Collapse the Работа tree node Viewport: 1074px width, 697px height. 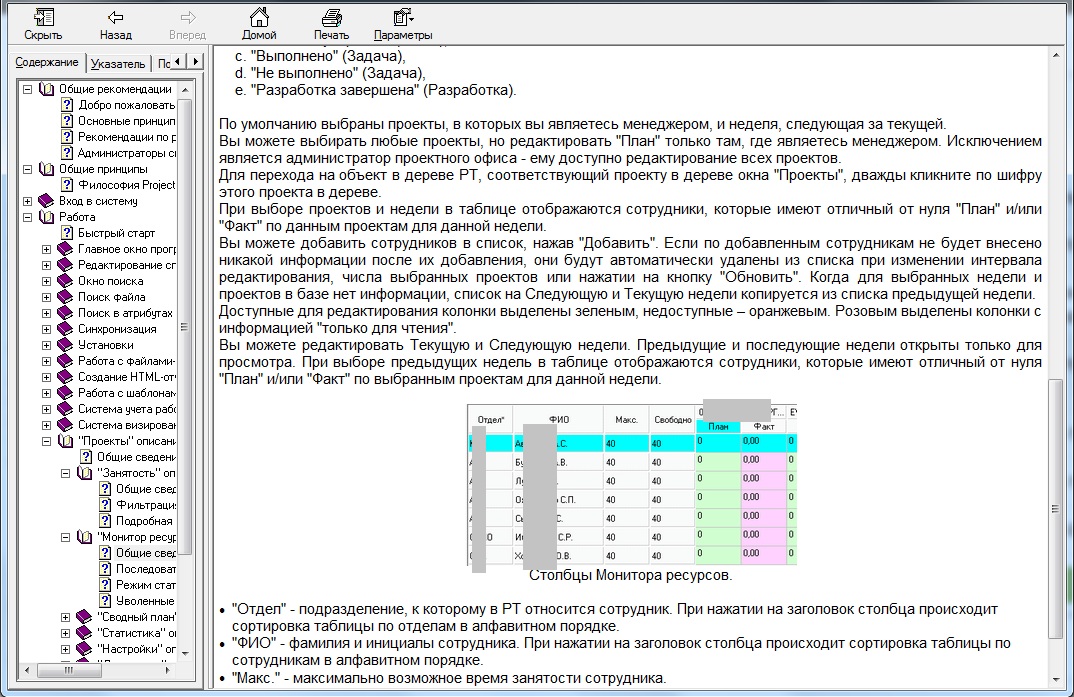coord(27,217)
